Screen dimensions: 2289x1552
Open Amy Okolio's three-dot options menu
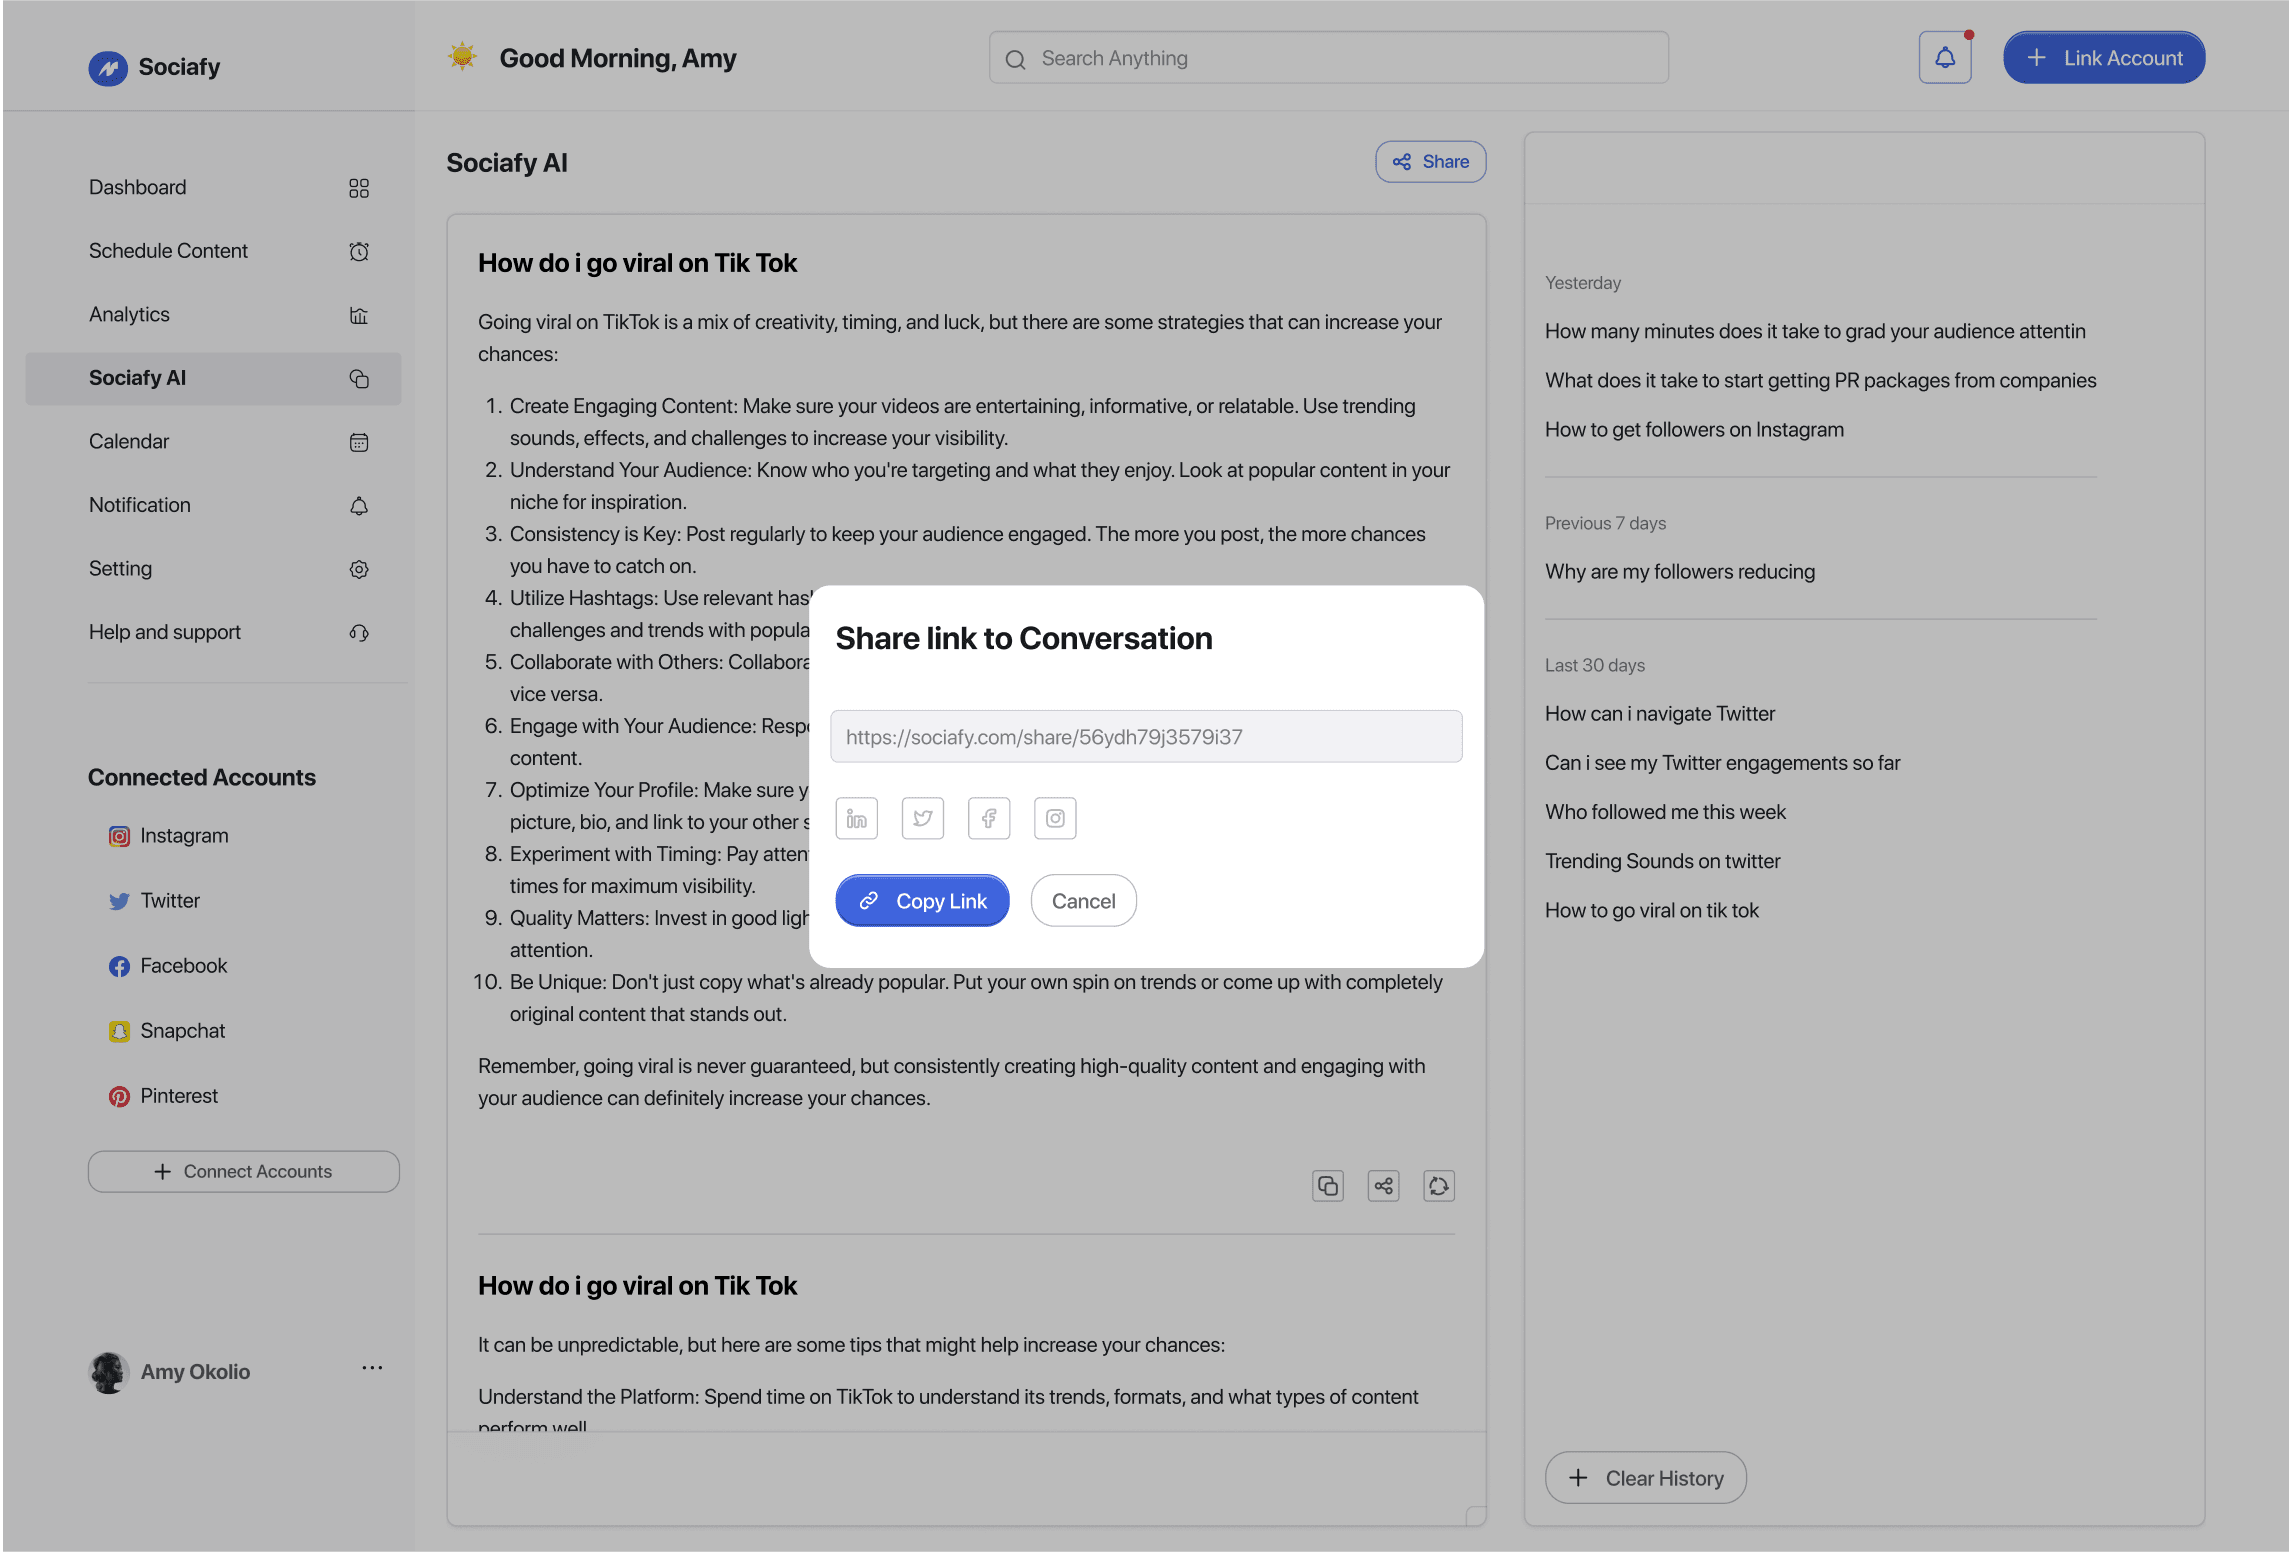point(372,1368)
